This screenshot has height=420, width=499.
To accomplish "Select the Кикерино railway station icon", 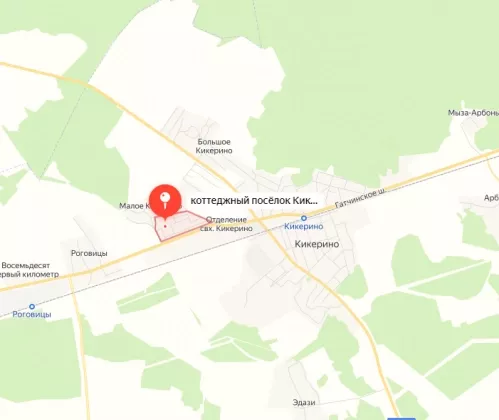I will point(304,218).
